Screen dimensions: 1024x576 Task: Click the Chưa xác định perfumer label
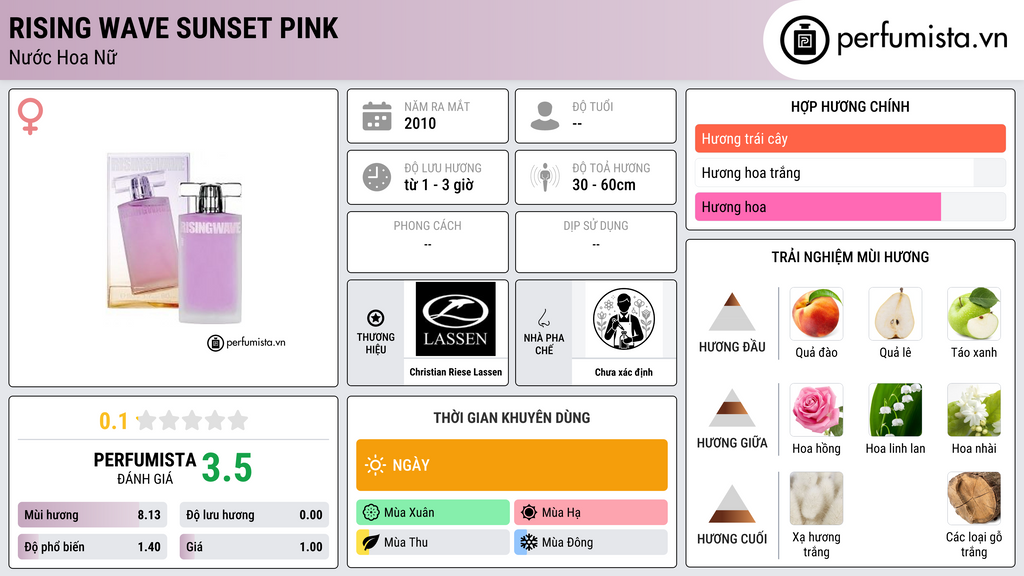pos(624,372)
